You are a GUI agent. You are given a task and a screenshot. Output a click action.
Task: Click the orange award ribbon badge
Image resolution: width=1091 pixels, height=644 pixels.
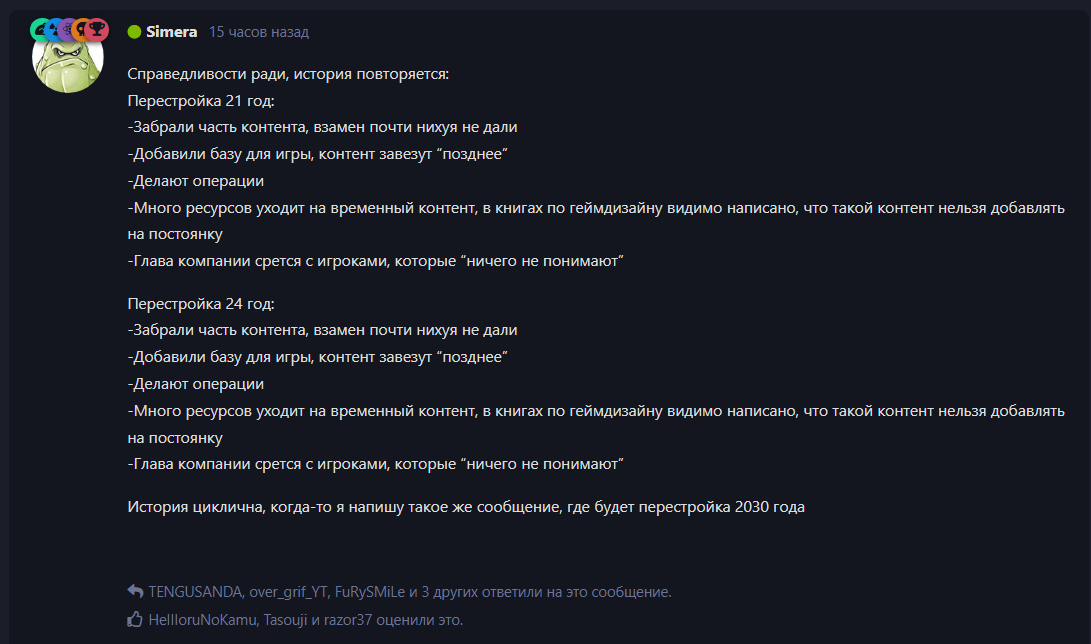click(x=82, y=29)
